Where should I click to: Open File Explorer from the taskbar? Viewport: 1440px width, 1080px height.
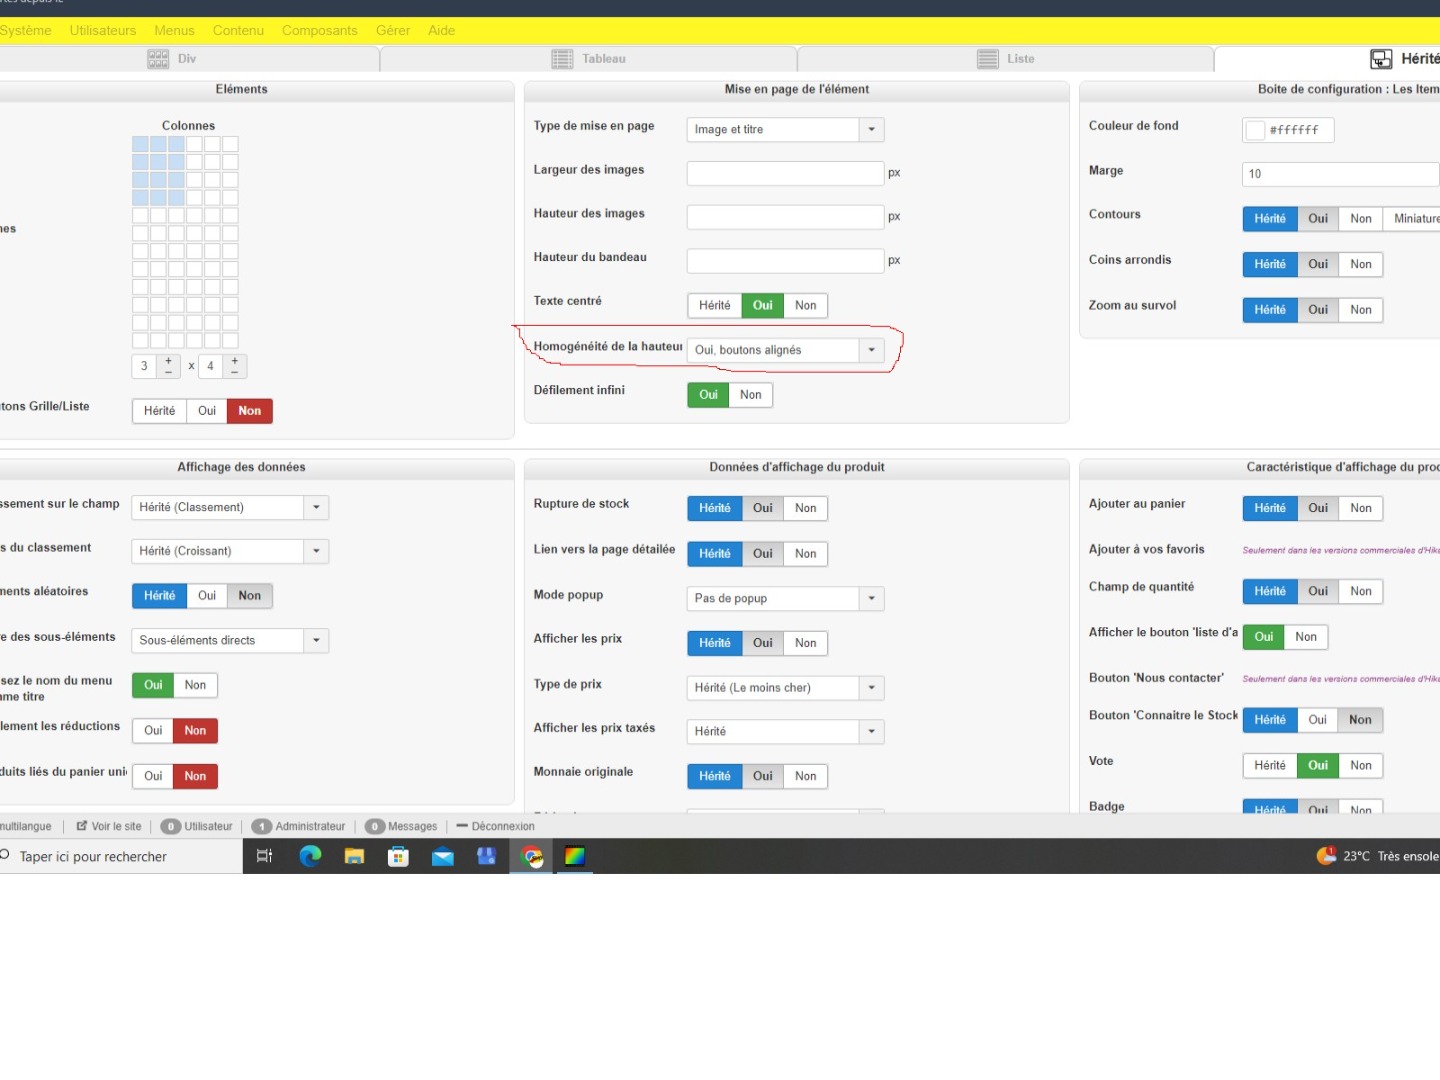click(354, 856)
